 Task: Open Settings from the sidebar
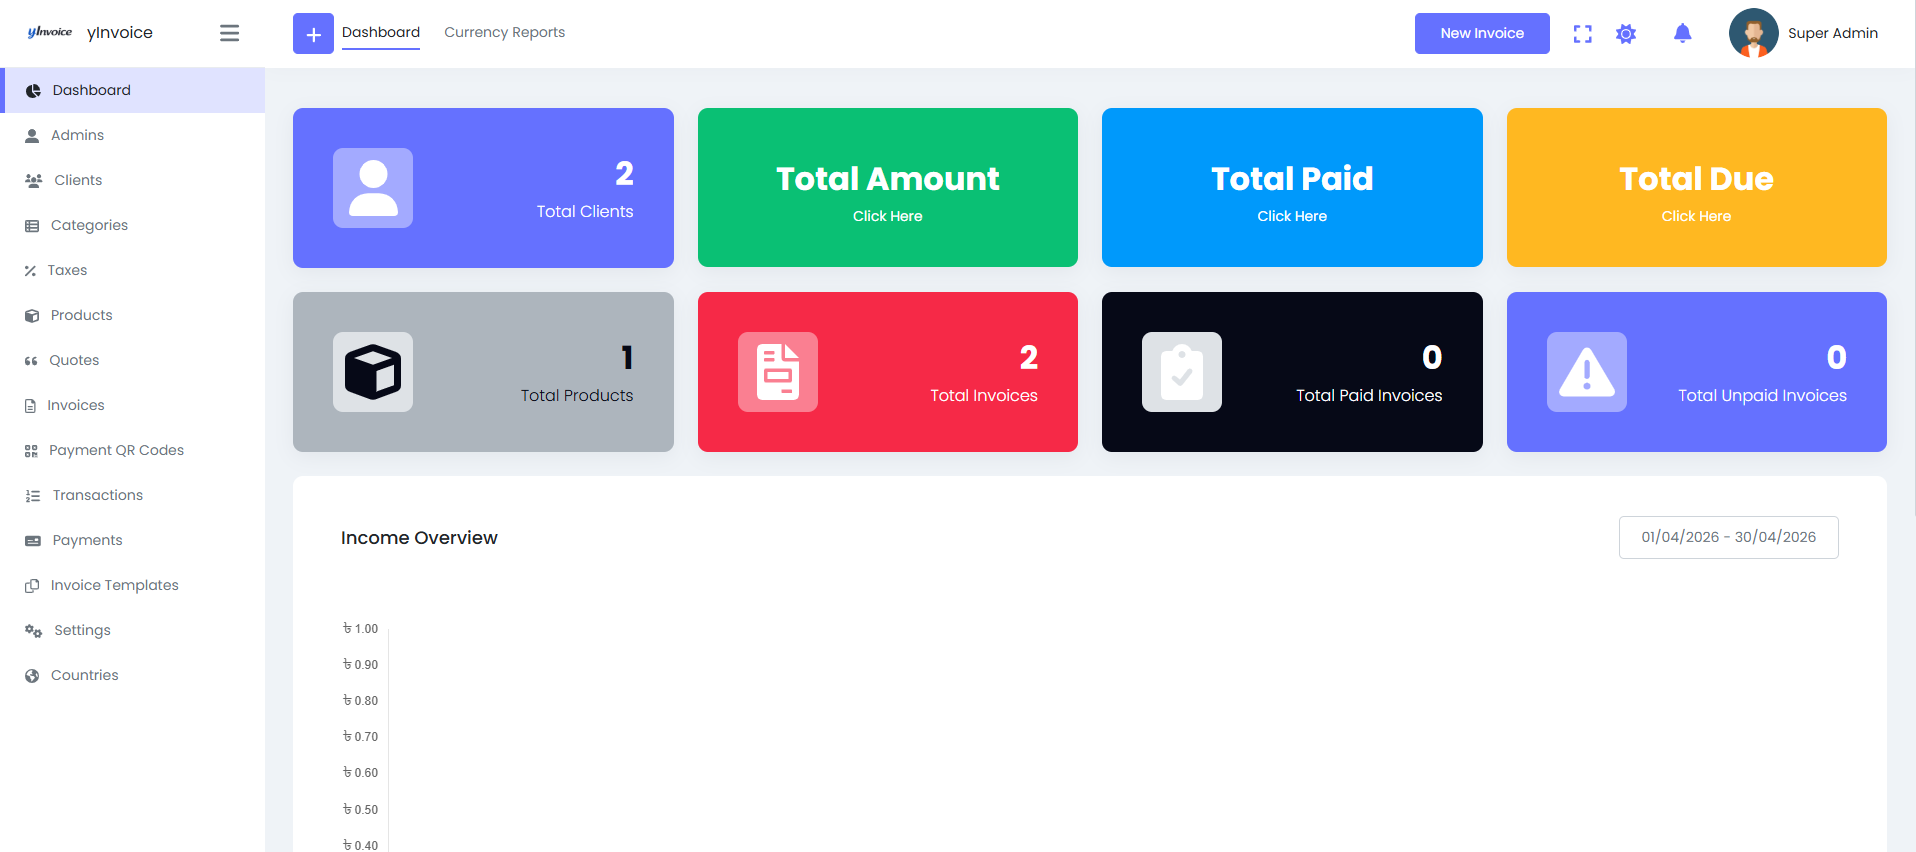coord(132,630)
